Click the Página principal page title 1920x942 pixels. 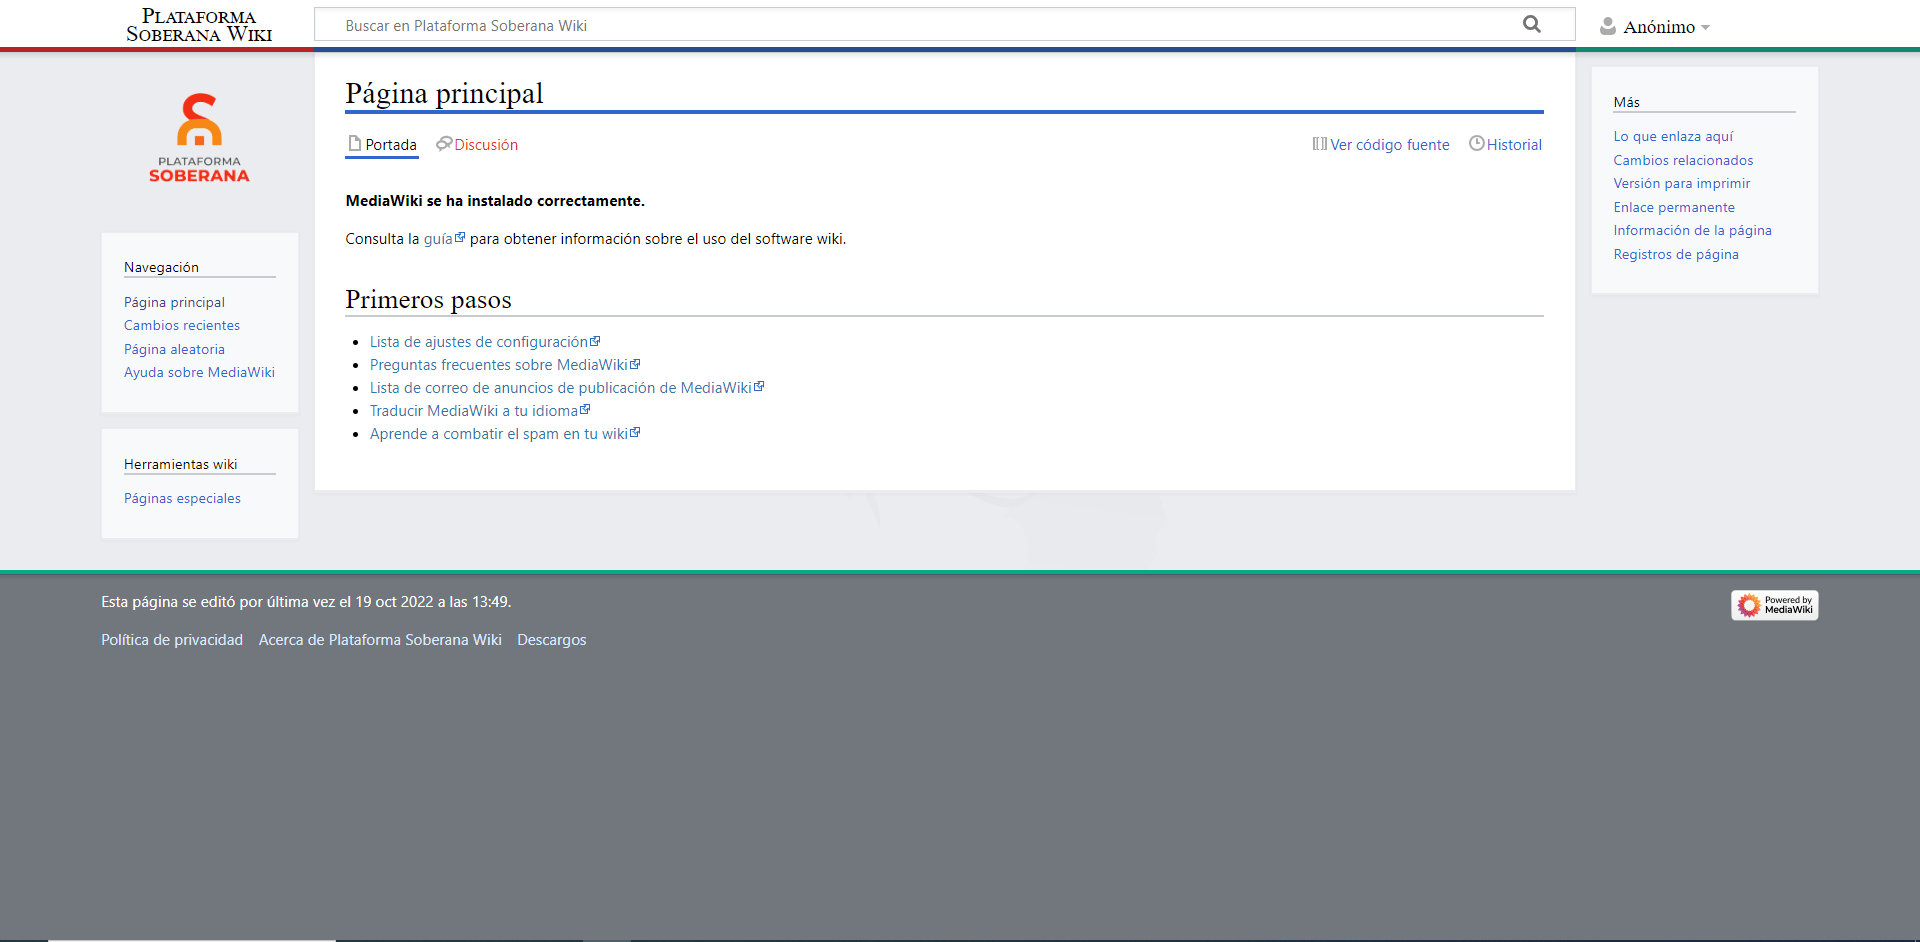point(444,93)
